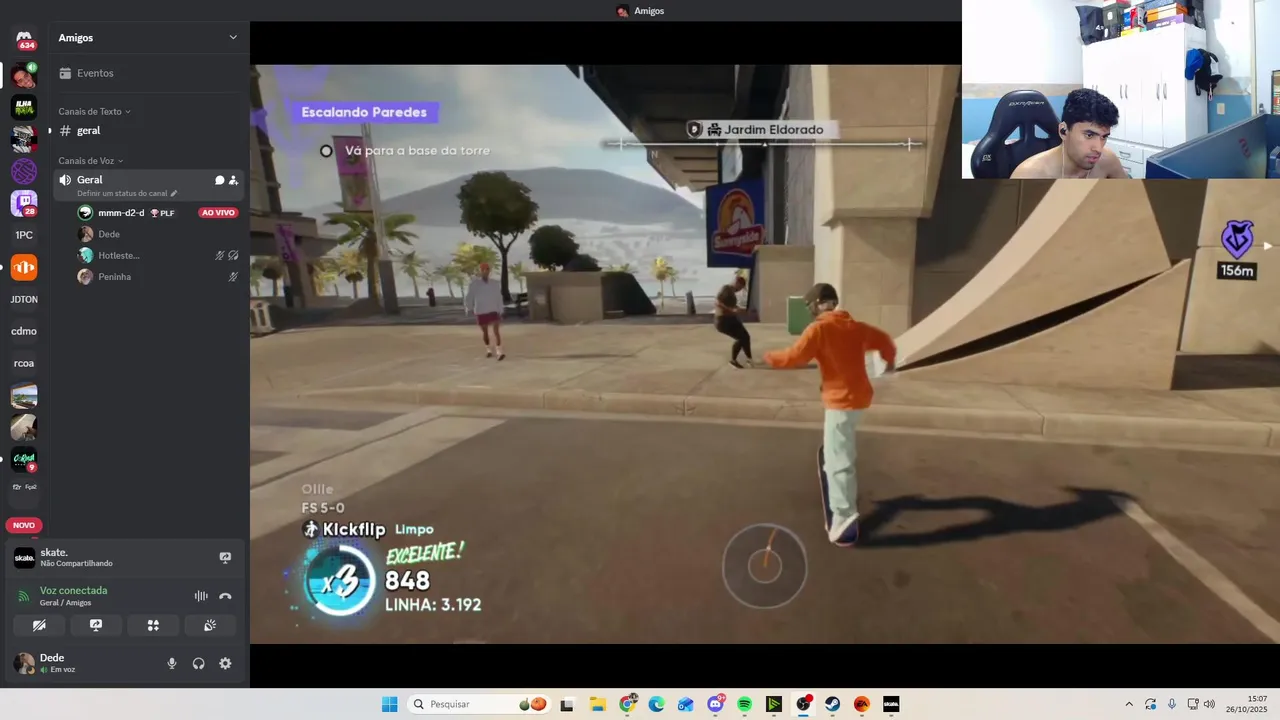Open the rcoa server

coord(24,363)
